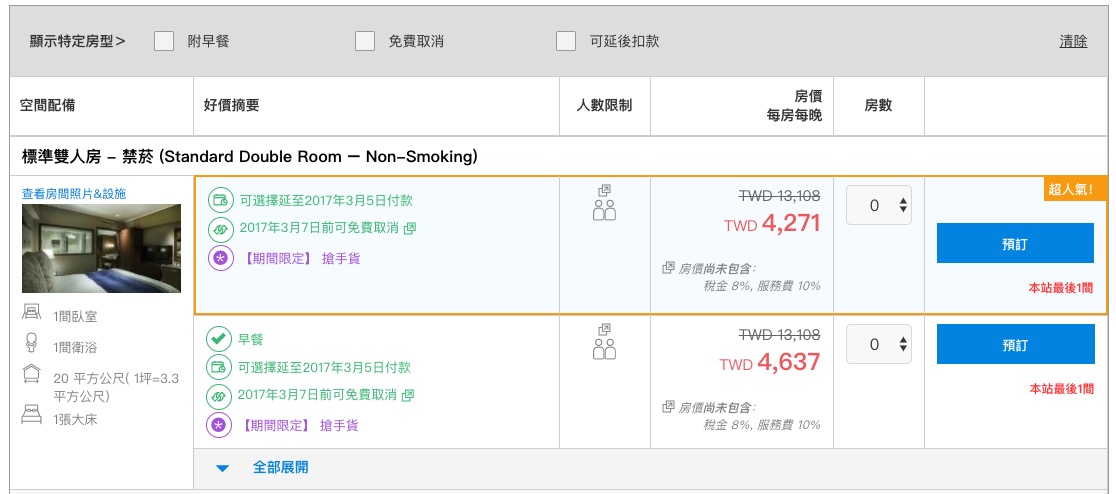1116x494 pixels.
Task: Open external link icon beside second free cancellation
Action: click(x=408, y=395)
